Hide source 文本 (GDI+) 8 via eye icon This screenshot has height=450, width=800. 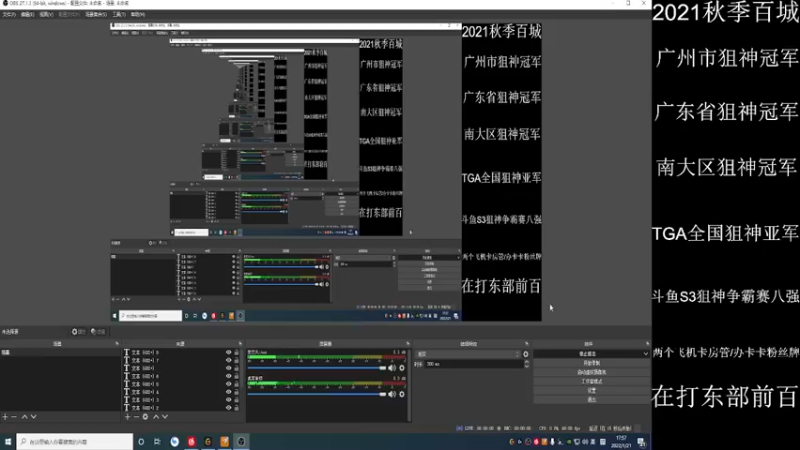[x=229, y=352]
